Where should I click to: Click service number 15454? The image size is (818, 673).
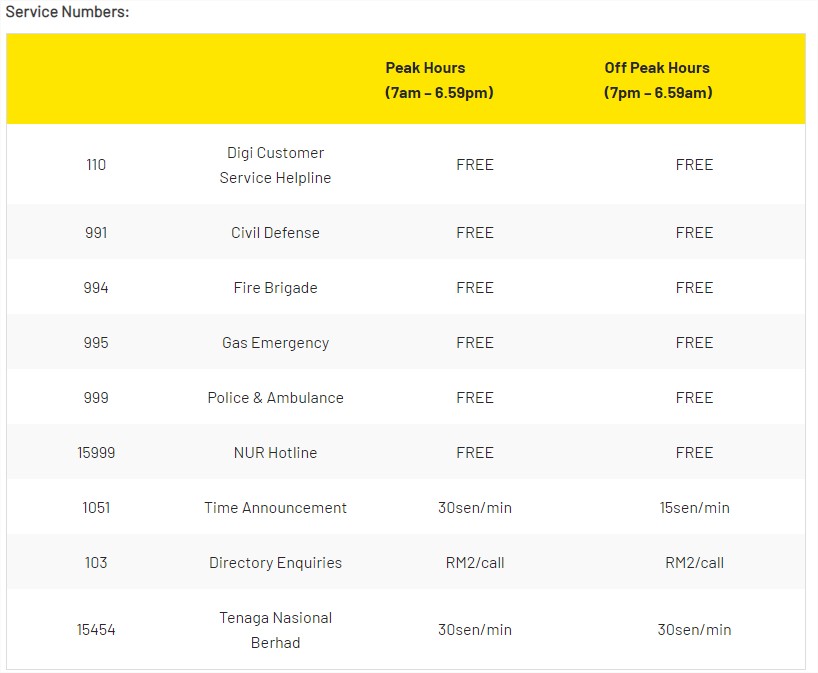96,630
